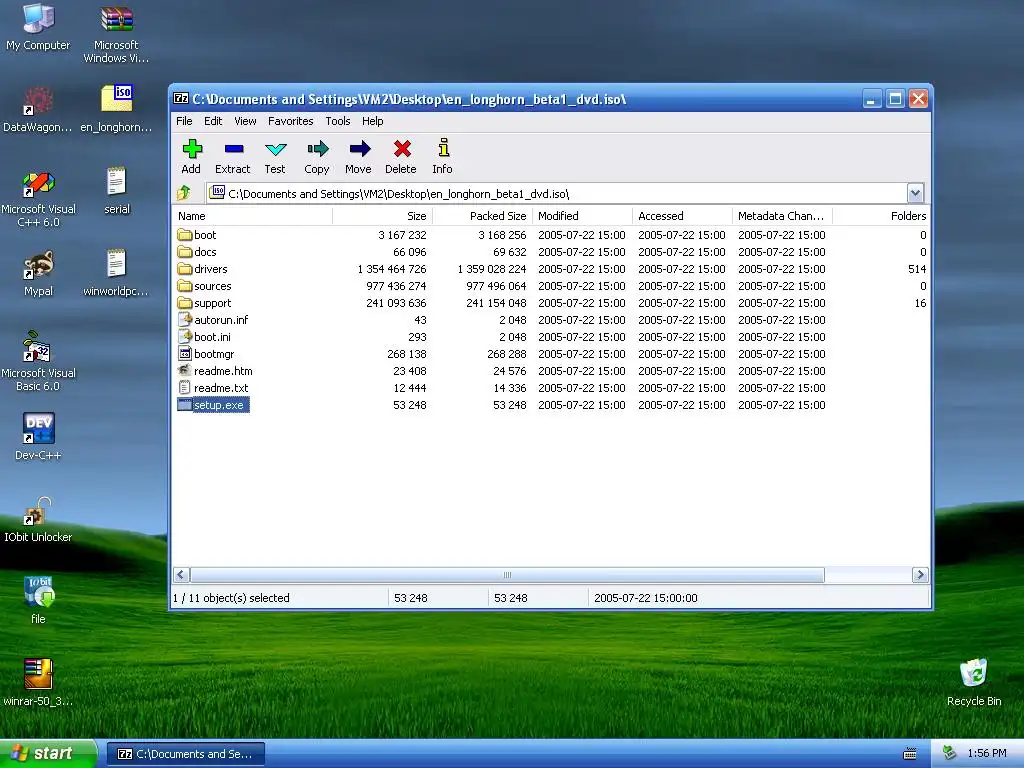This screenshot has width=1024, height=768.
Task: Select the readme.txt file icon
Action: click(185, 387)
